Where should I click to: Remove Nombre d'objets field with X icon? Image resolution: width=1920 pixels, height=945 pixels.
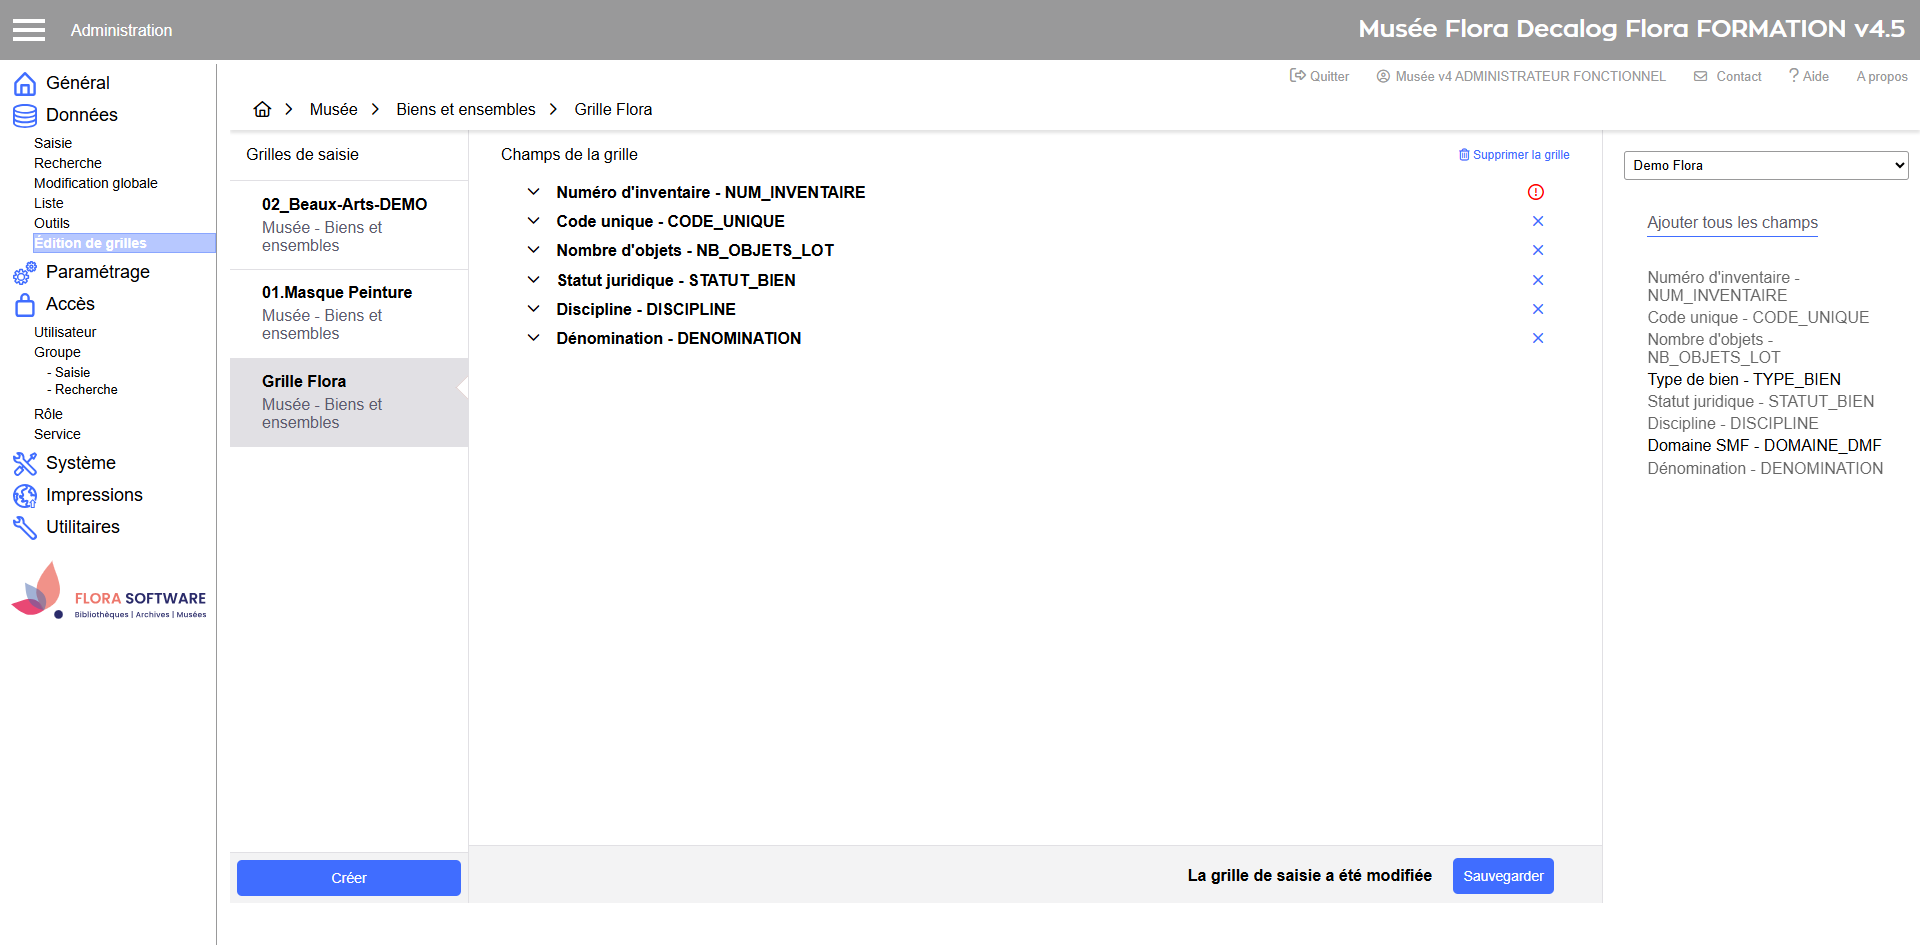click(x=1538, y=250)
